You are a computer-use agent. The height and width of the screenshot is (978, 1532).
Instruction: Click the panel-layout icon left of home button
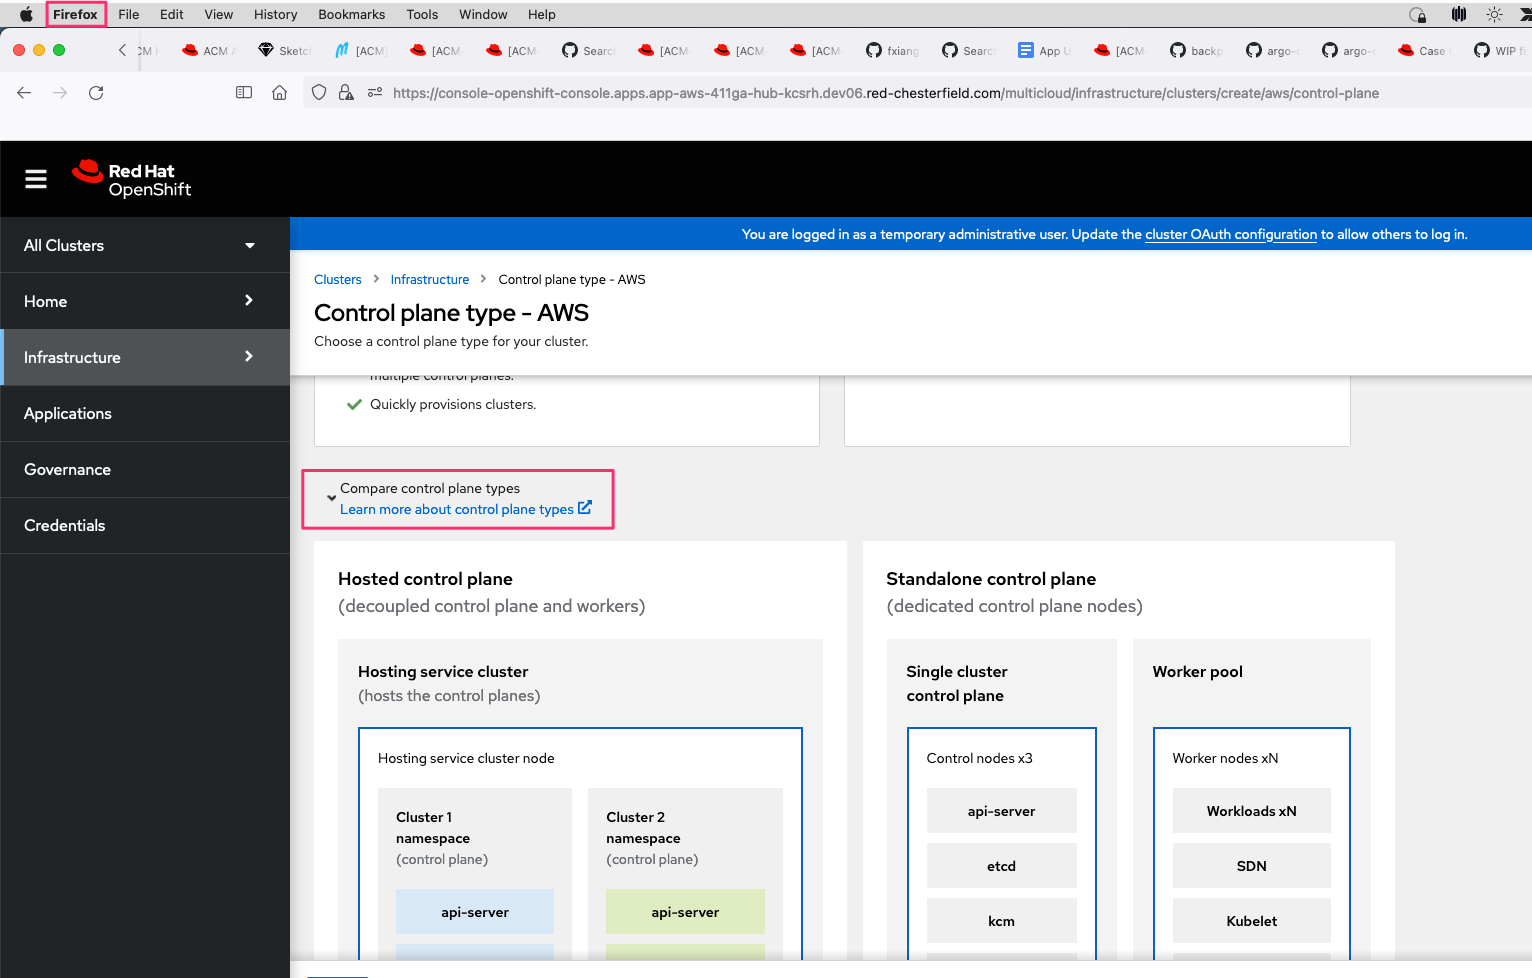244,93
